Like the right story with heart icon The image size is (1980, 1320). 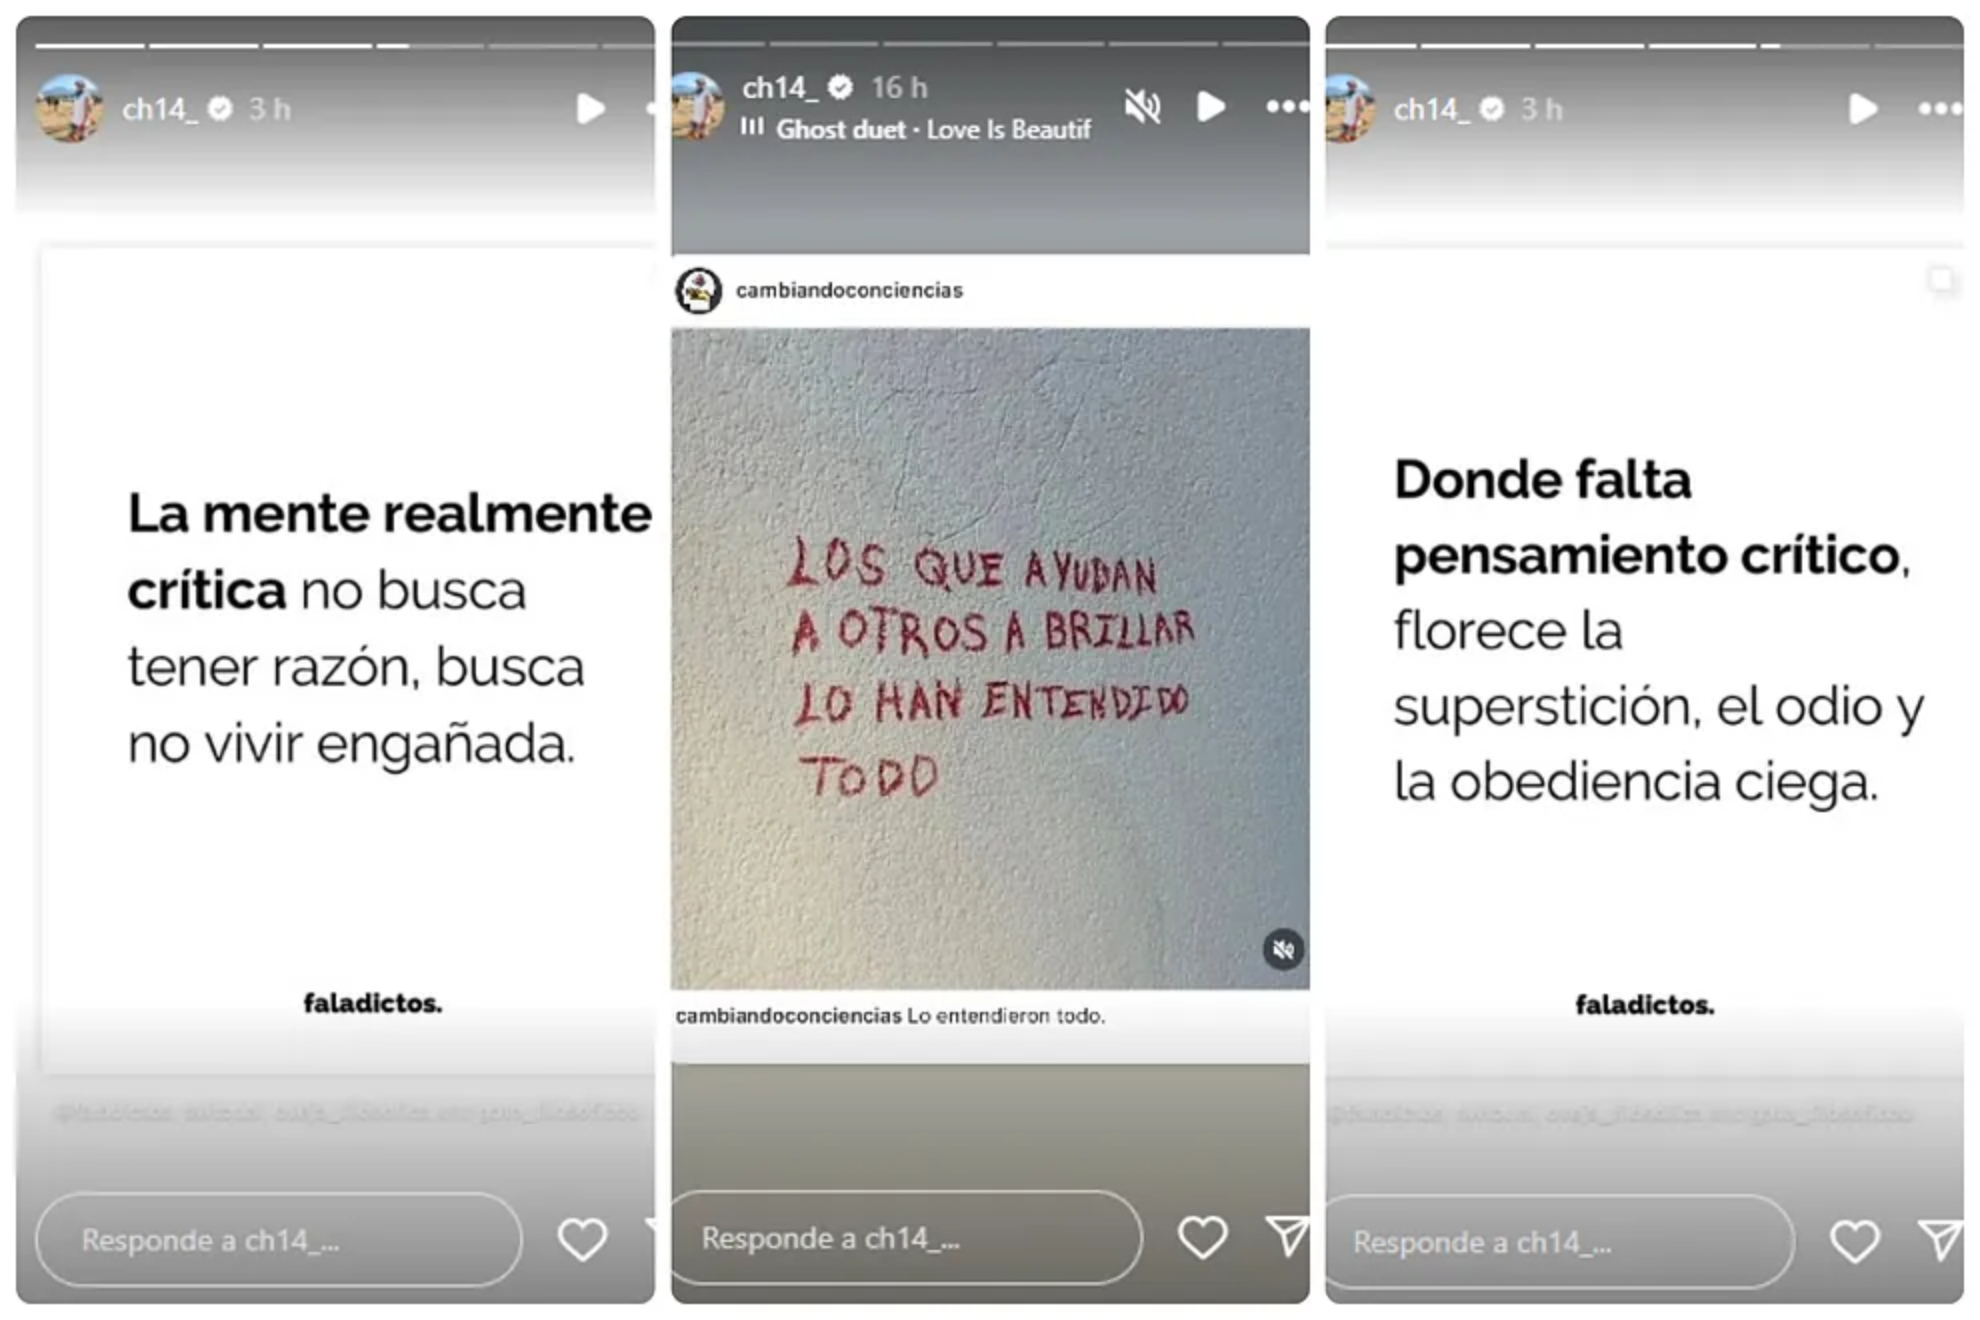point(1854,1242)
